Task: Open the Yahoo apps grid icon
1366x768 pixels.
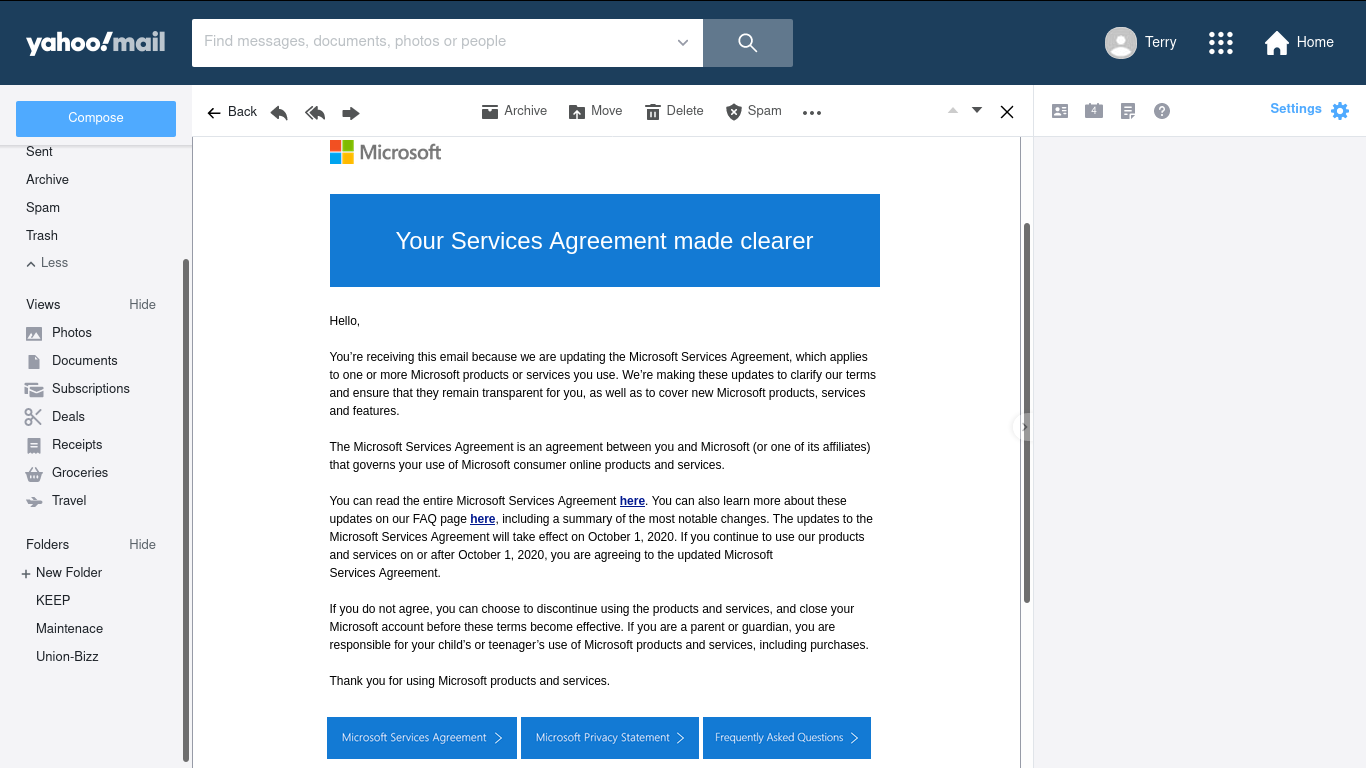Action: 1221,42
